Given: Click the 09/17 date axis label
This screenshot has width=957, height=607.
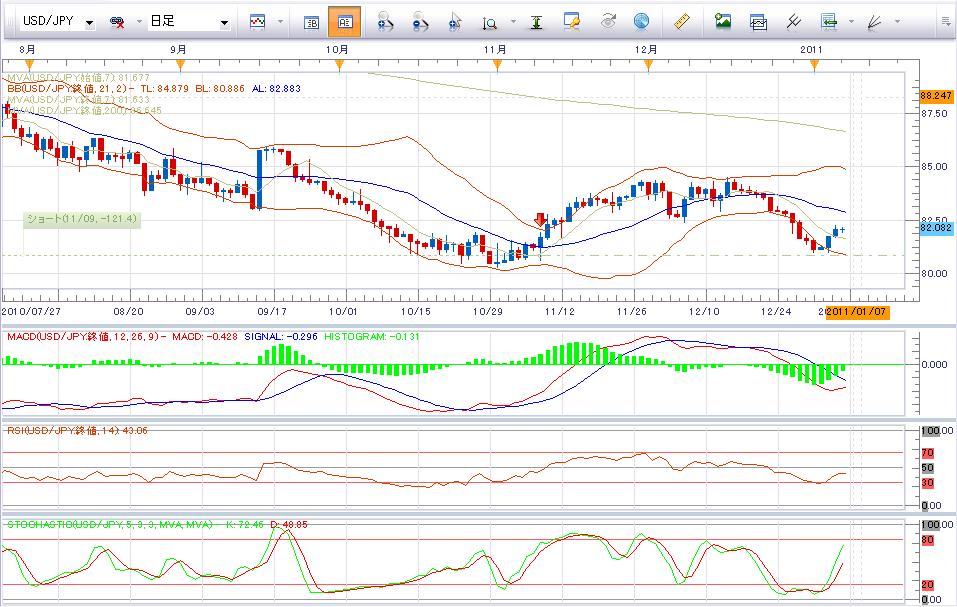Looking at the screenshot, I should (272, 312).
